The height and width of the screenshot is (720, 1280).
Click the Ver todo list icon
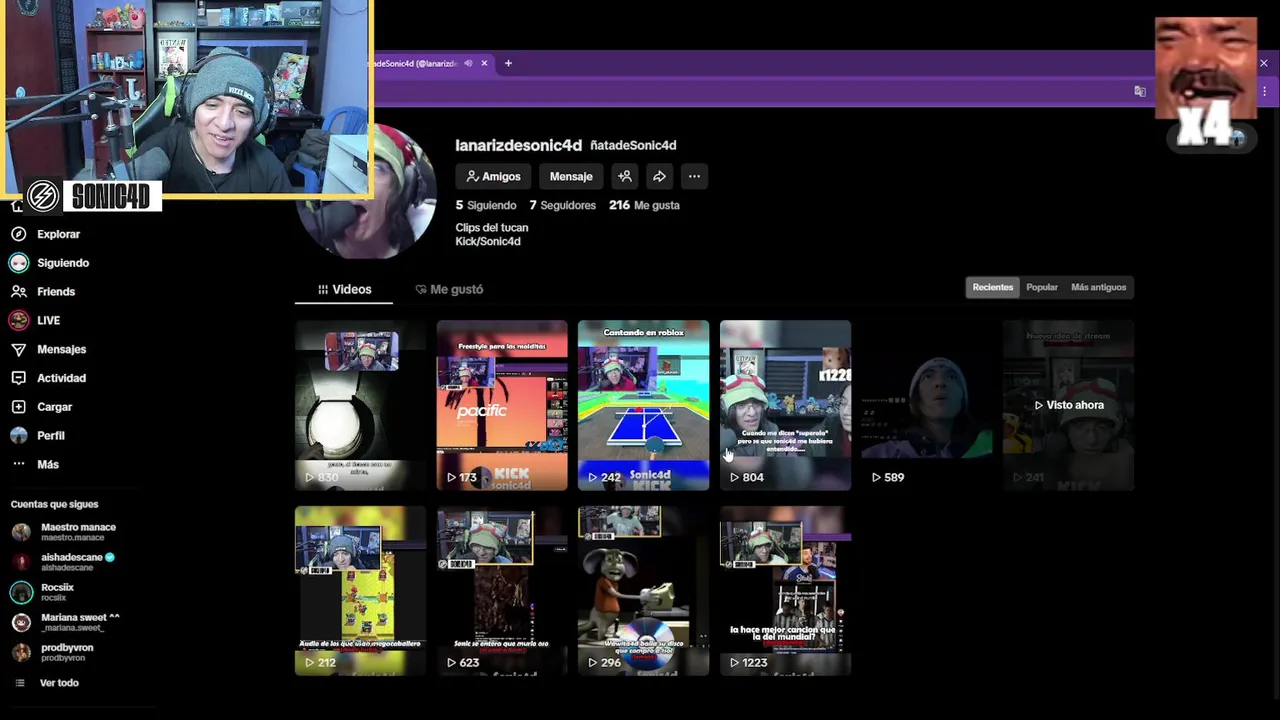19,683
